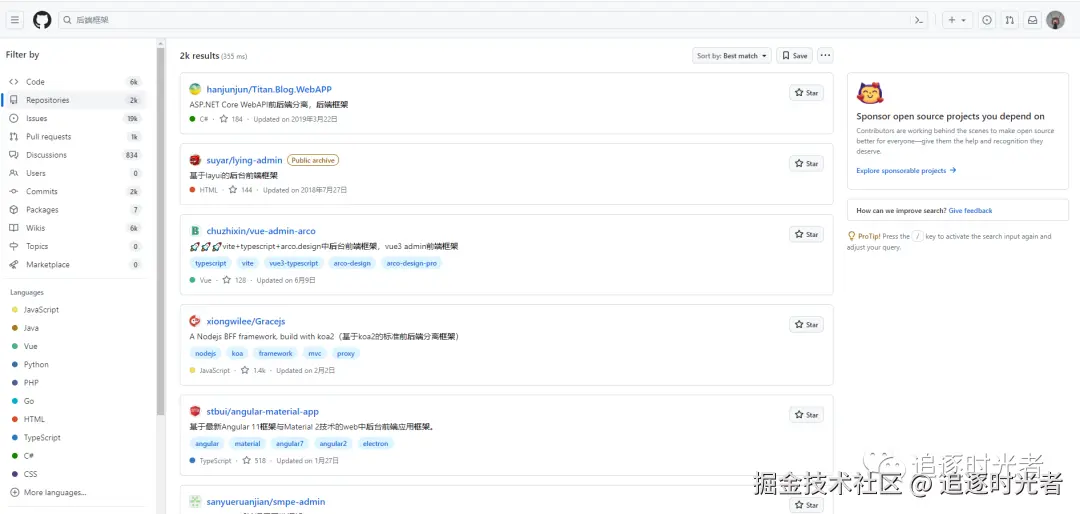Expand More languages list
Image resolution: width=1080 pixels, height=514 pixels.
pyautogui.click(x=48, y=493)
